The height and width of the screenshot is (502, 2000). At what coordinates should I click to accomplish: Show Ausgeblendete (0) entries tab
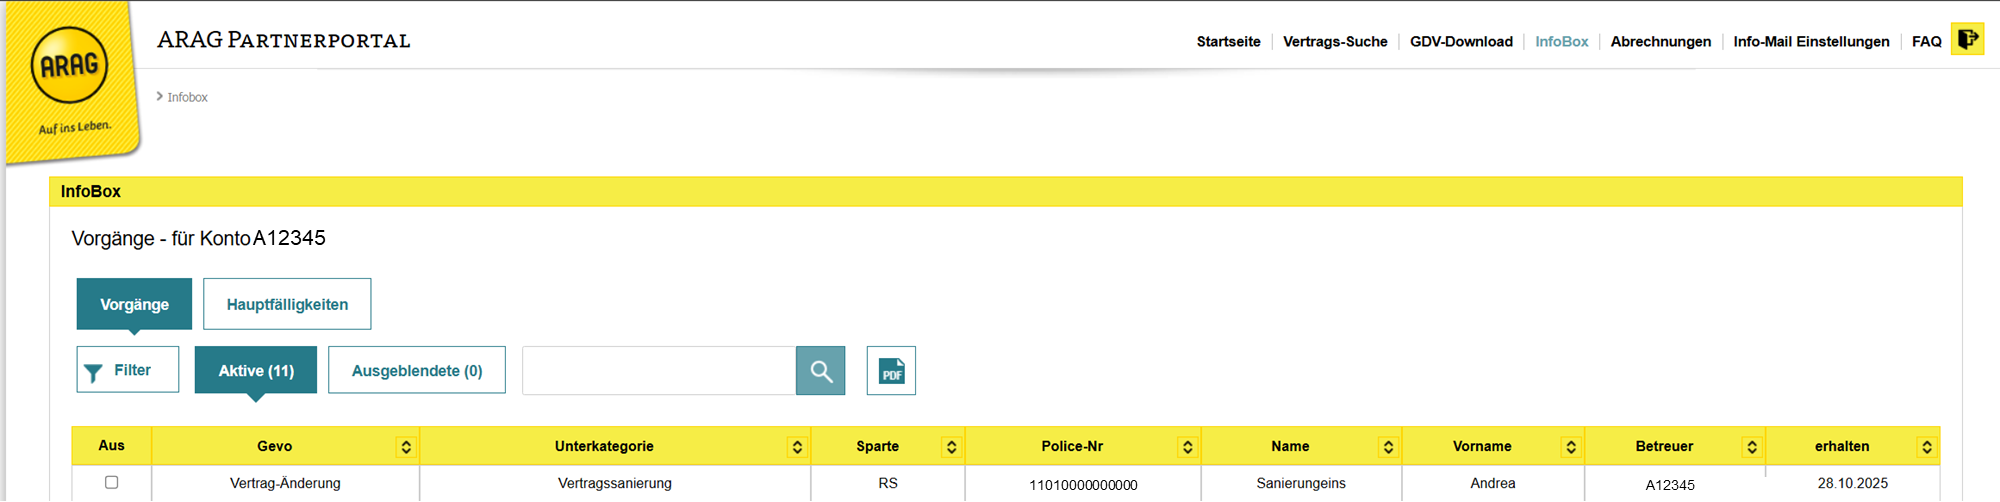417,371
